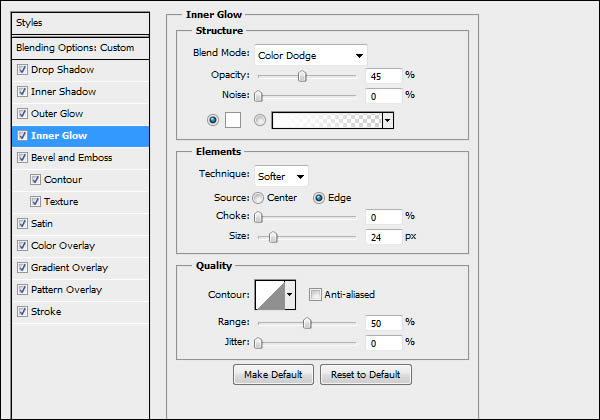
Task: Click the Size value input field
Action: 383,237
